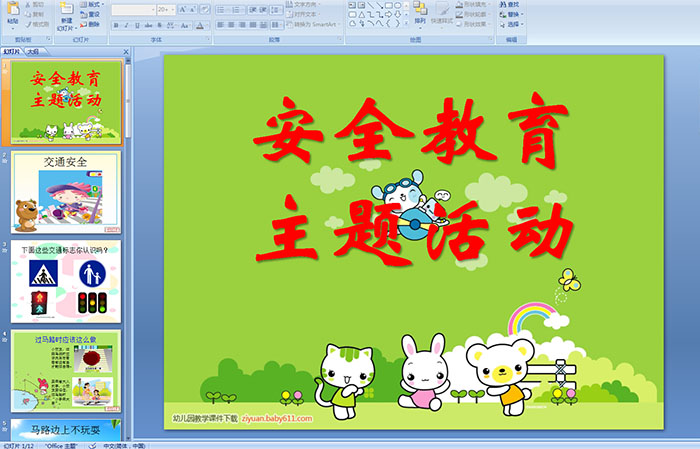Open the Replace (替换) menu
This screenshot has height=449, width=700.
pyautogui.click(x=512, y=14)
